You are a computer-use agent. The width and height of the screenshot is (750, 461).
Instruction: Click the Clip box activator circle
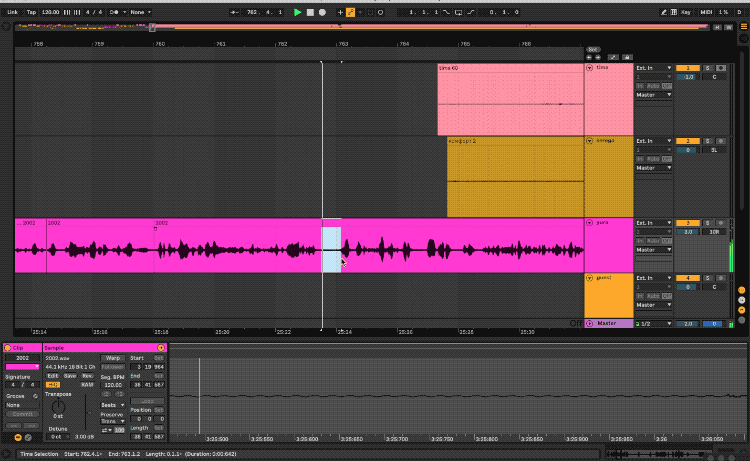[8, 348]
